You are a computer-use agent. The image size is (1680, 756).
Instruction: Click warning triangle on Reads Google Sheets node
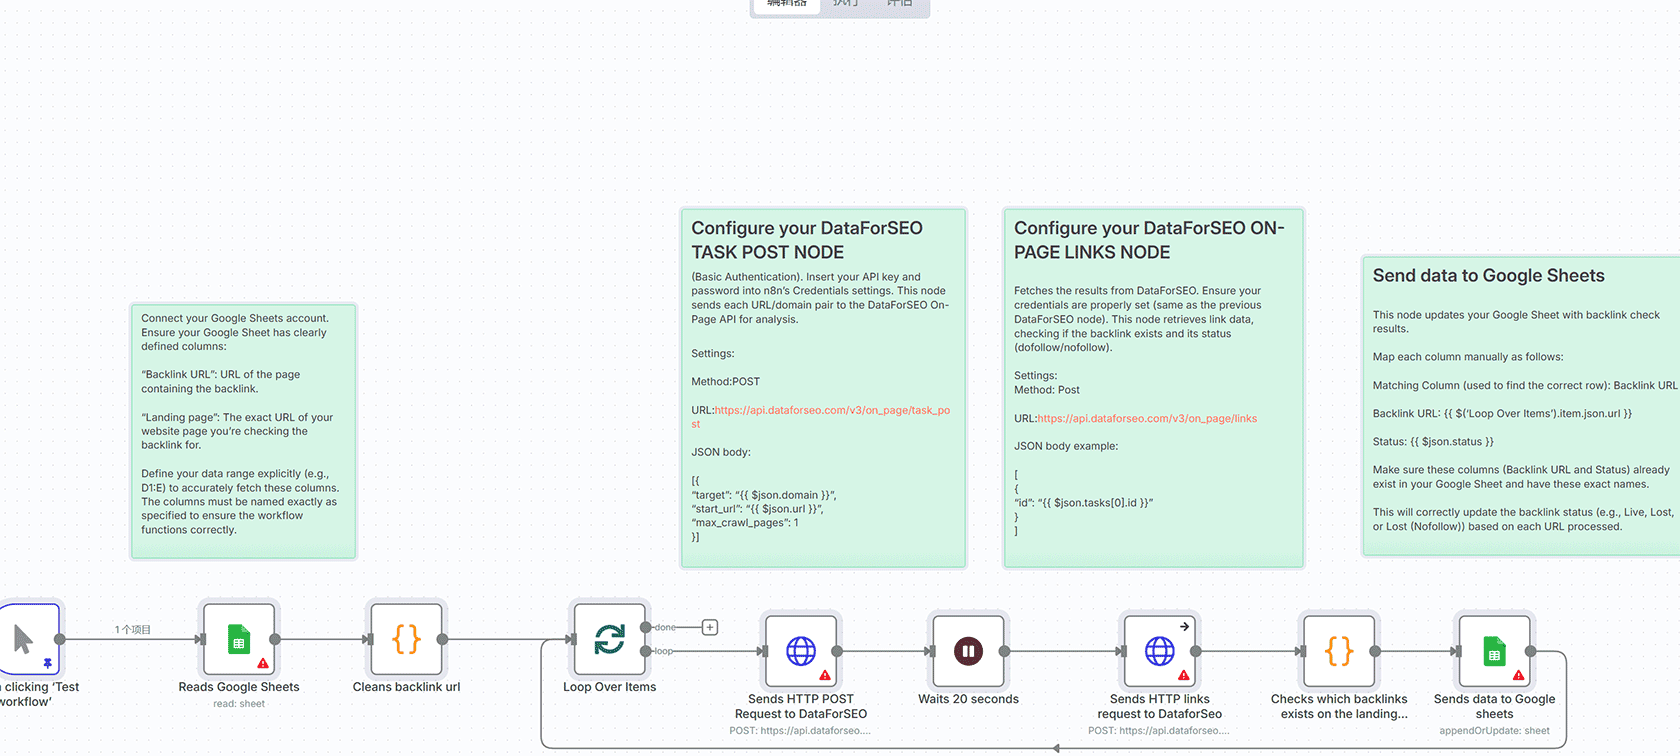click(x=263, y=663)
